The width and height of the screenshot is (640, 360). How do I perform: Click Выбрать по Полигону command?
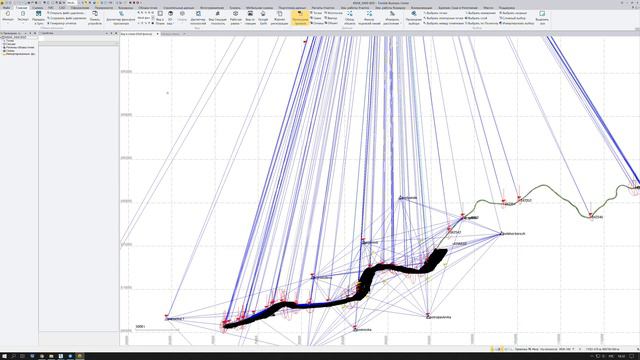[482, 23]
